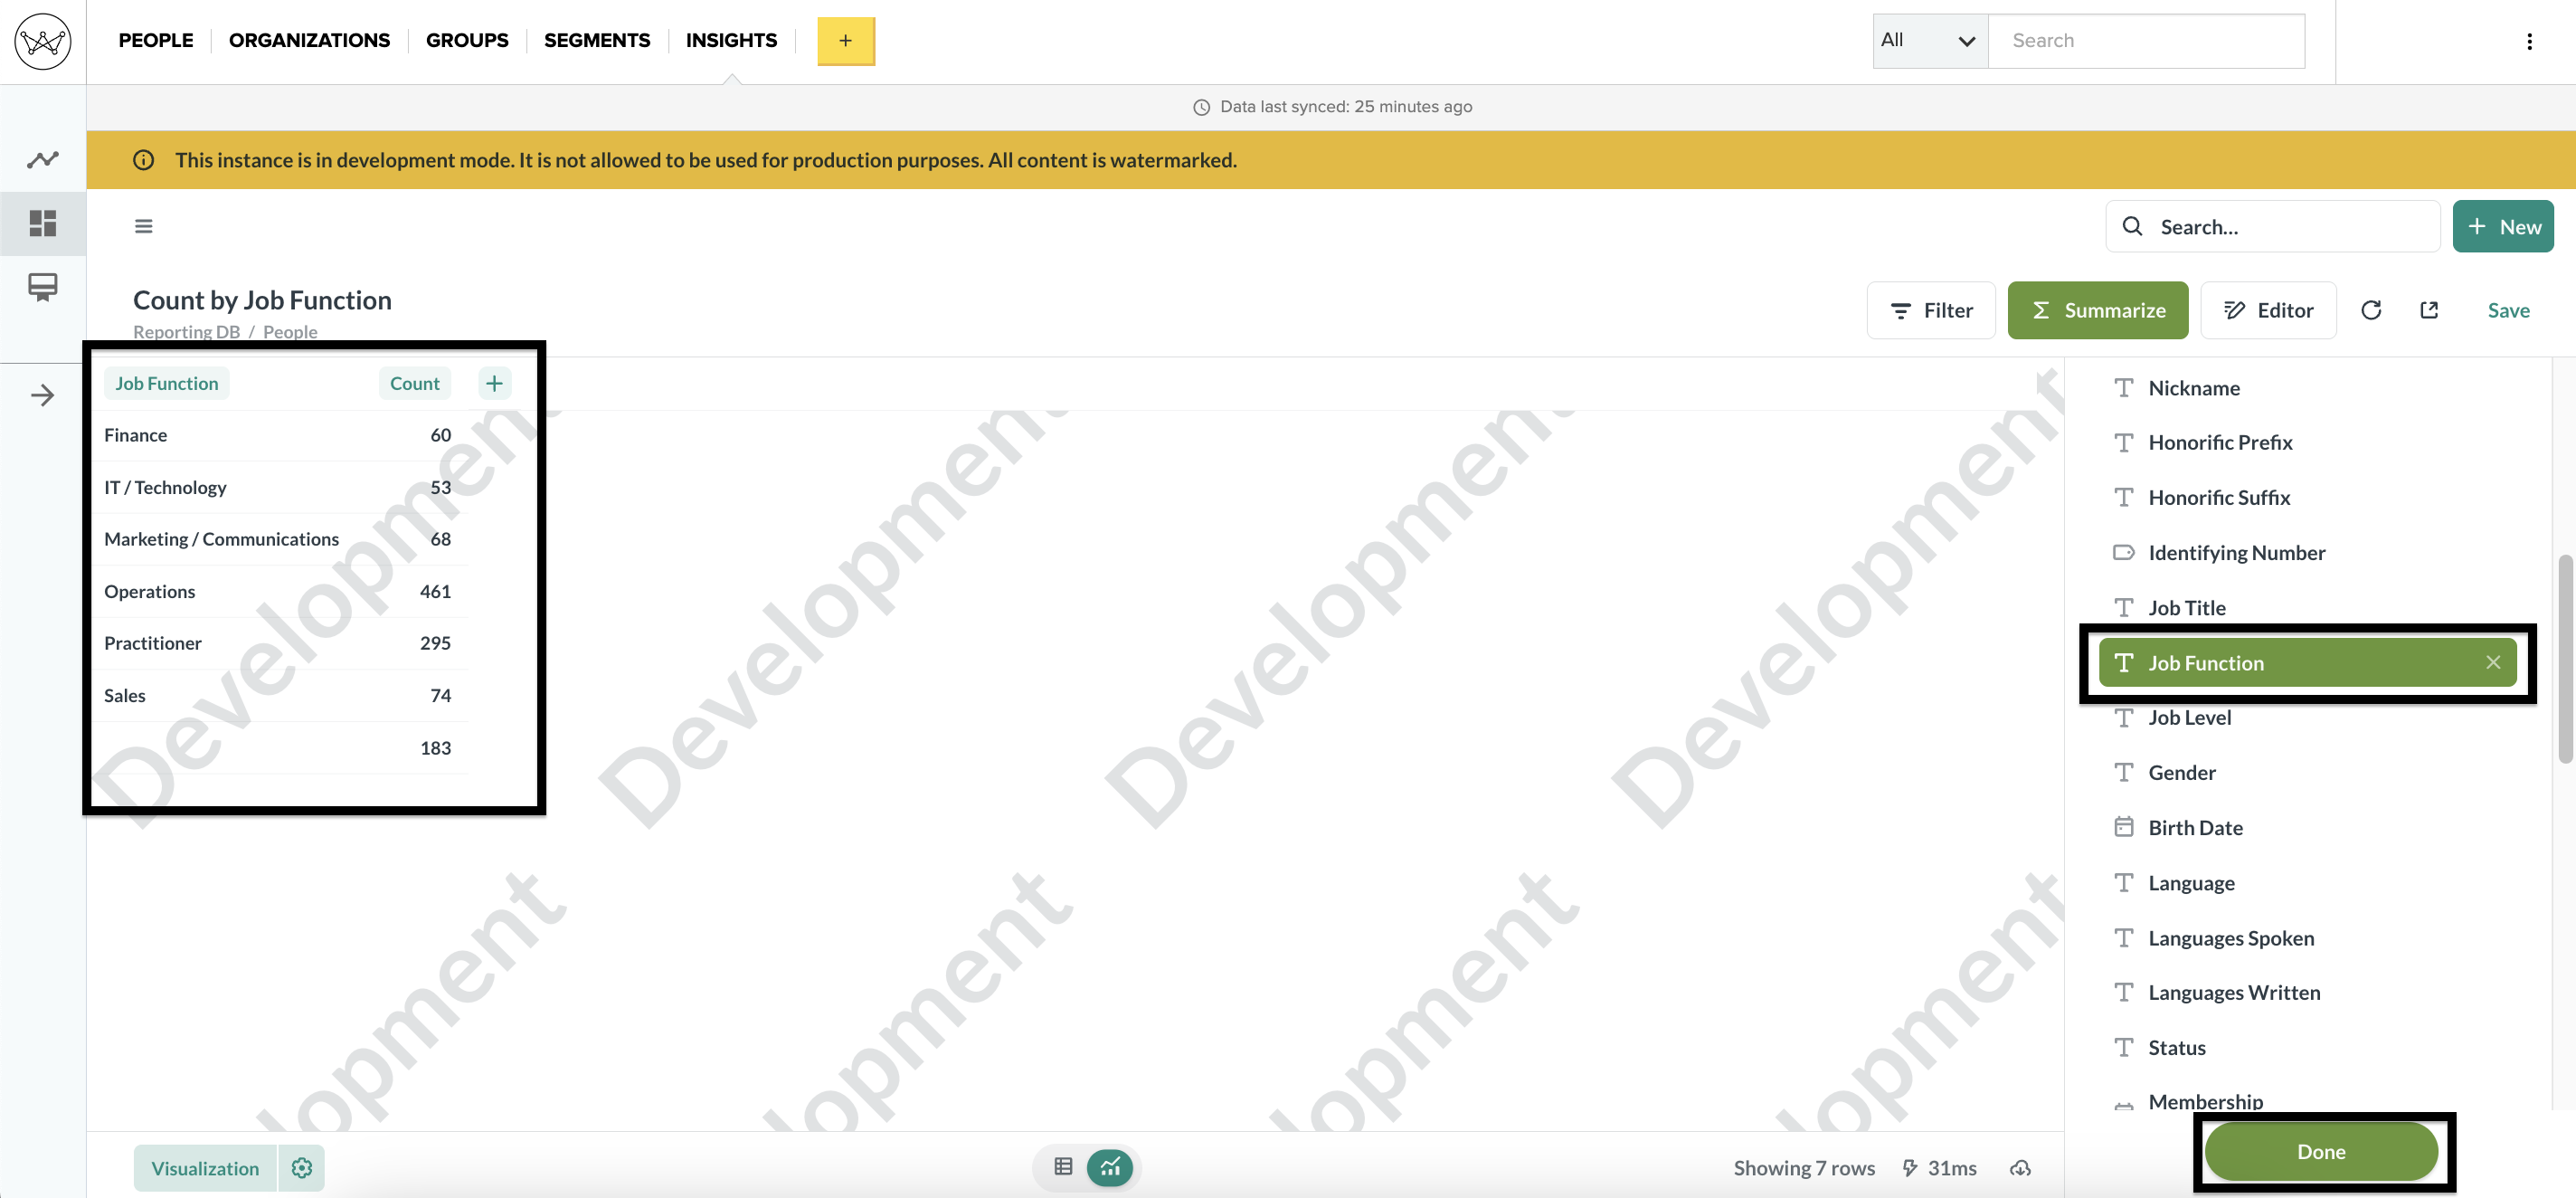Open the trend line analytics sidebar icon

[43, 159]
